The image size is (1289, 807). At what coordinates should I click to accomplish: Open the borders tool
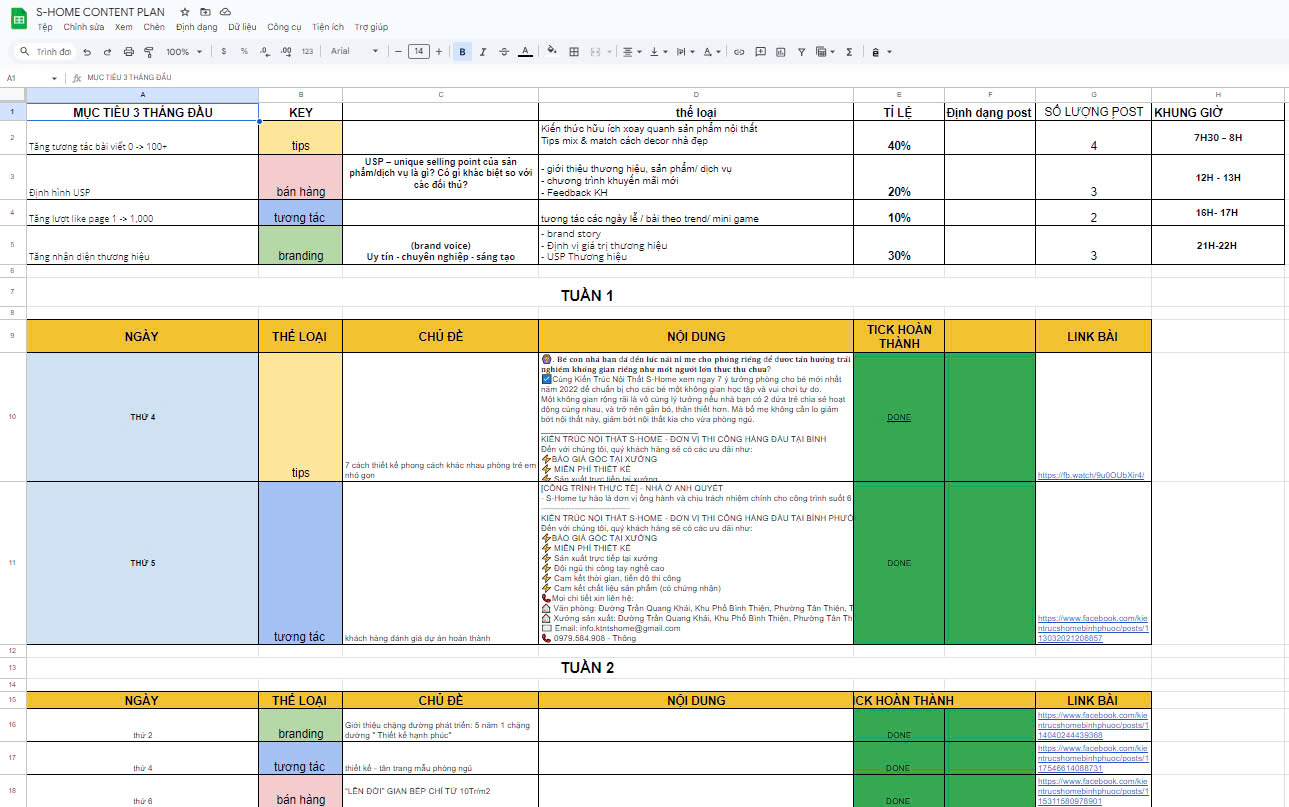coord(574,51)
